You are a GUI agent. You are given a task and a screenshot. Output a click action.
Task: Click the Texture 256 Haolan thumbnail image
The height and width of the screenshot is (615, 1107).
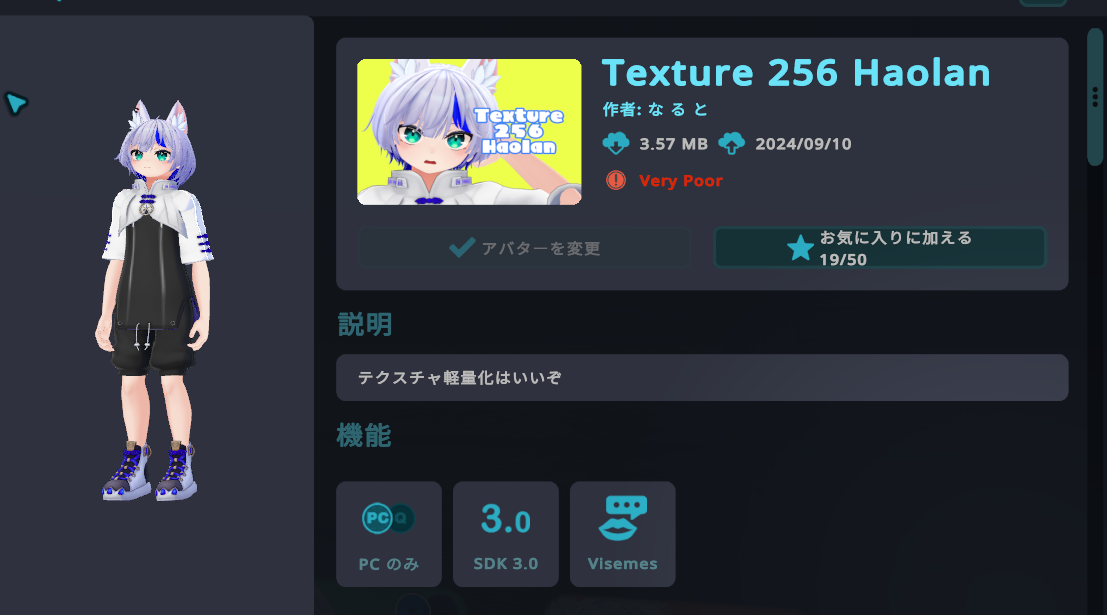tap(469, 132)
